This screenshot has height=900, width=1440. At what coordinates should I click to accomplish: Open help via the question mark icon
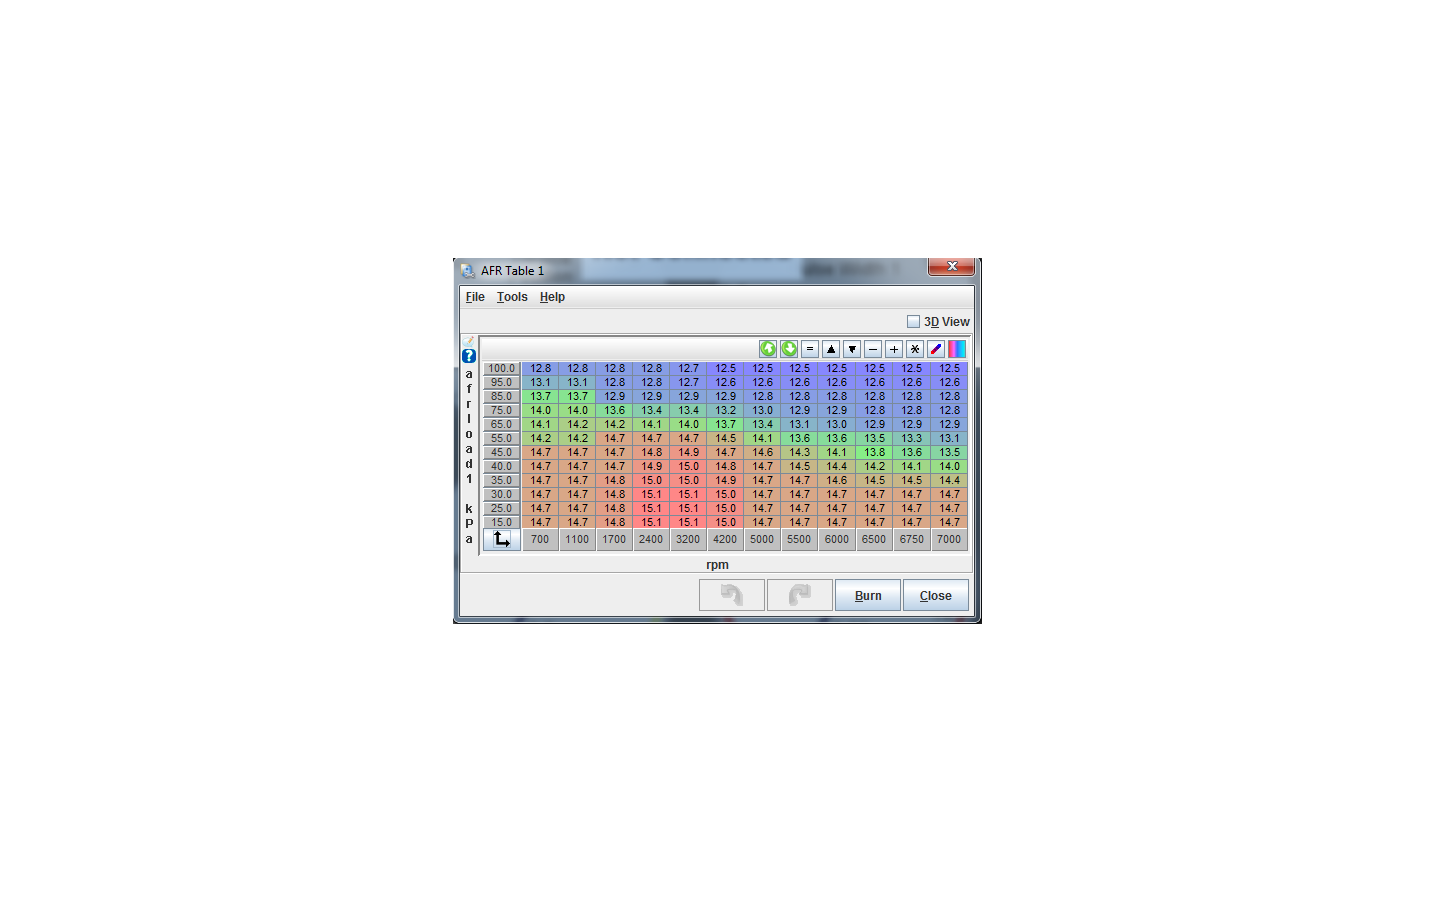click(x=468, y=355)
